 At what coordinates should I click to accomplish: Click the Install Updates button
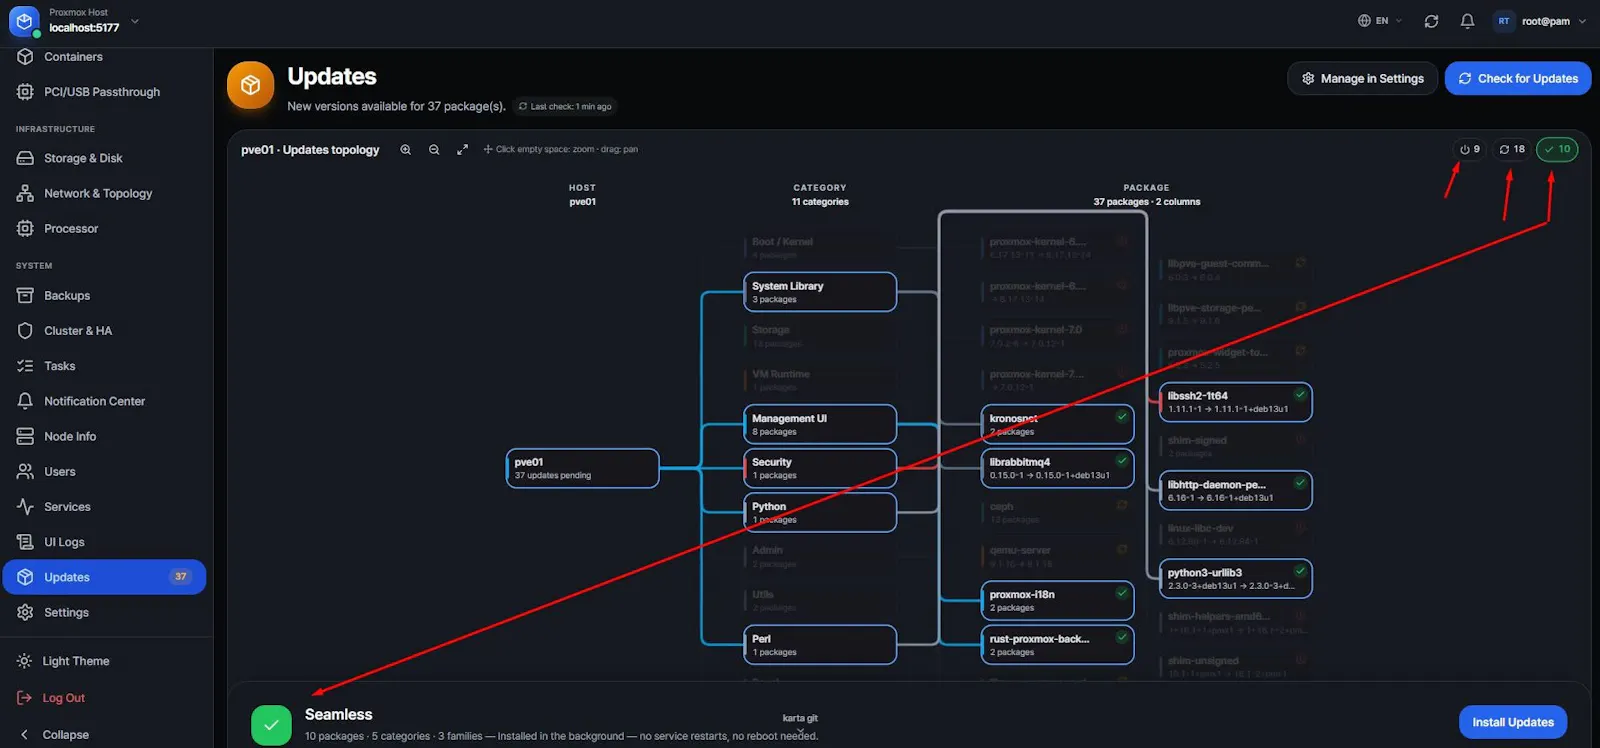[x=1513, y=722]
